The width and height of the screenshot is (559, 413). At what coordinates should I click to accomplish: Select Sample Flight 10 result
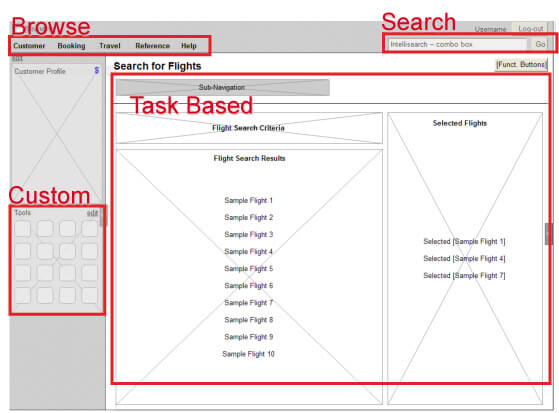coord(248,354)
